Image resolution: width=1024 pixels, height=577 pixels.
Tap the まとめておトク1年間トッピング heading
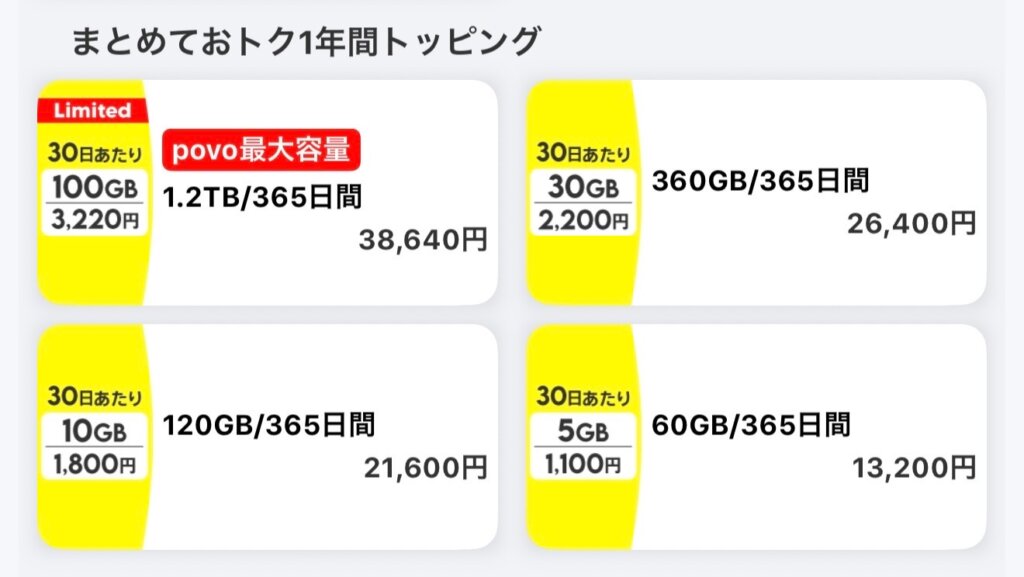pyautogui.click(x=306, y=42)
